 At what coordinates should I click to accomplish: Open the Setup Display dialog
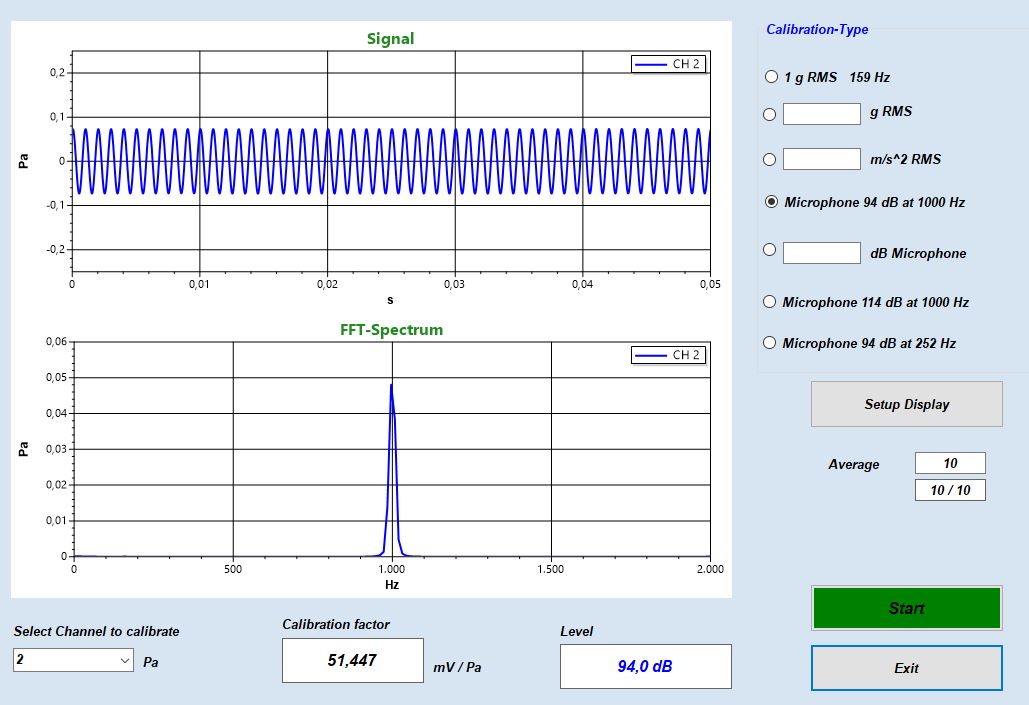click(905, 404)
